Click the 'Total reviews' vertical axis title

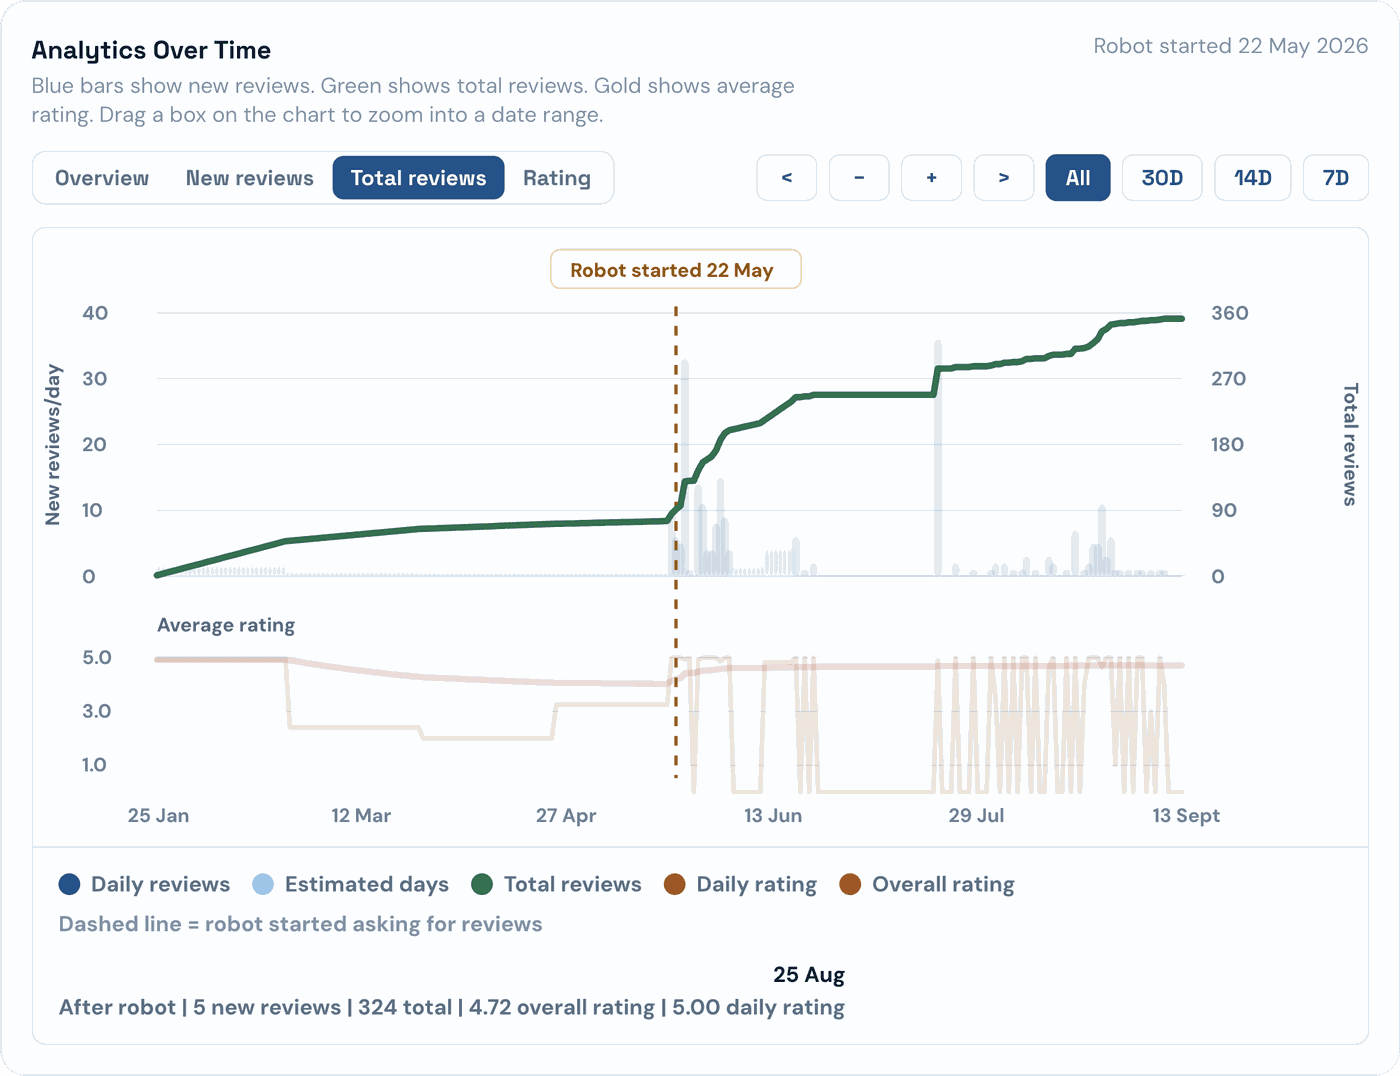1350,444
